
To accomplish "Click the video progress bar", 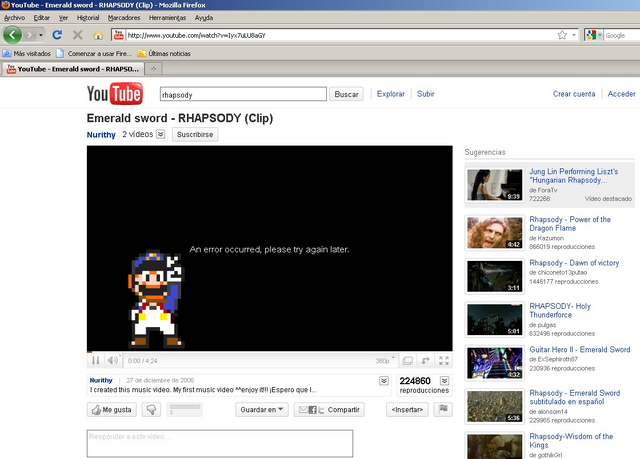I will (x=269, y=351).
